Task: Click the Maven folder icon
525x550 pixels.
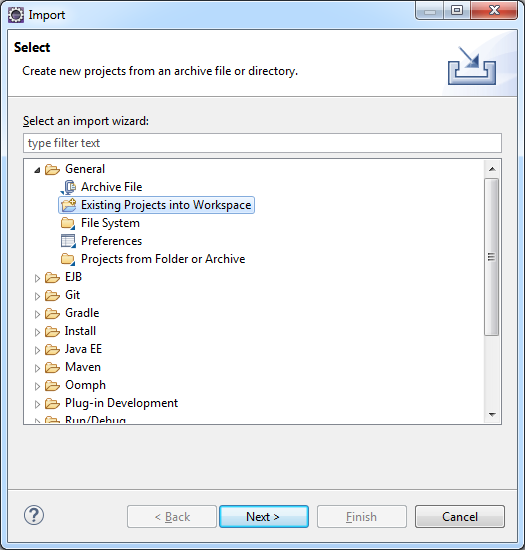Action: (52, 367)
